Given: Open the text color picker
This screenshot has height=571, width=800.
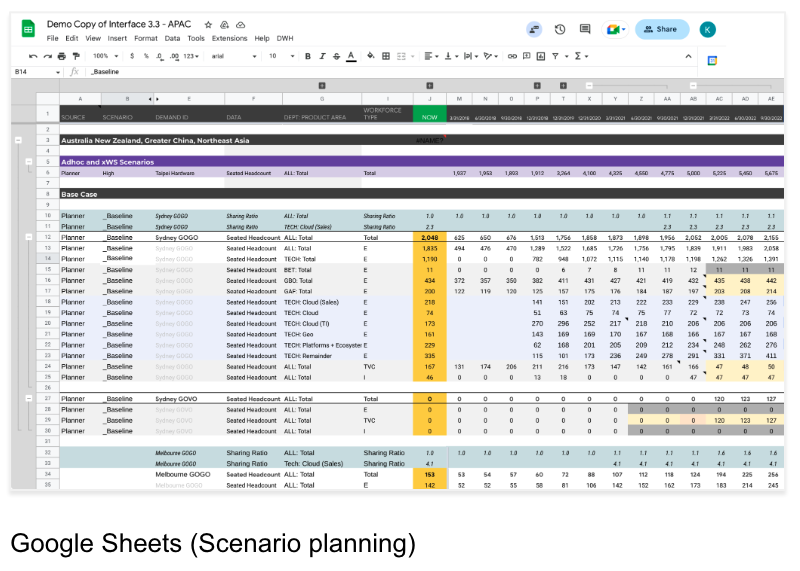Looking at the screenshot, I should pyautogui.click(x=351, y=56).
